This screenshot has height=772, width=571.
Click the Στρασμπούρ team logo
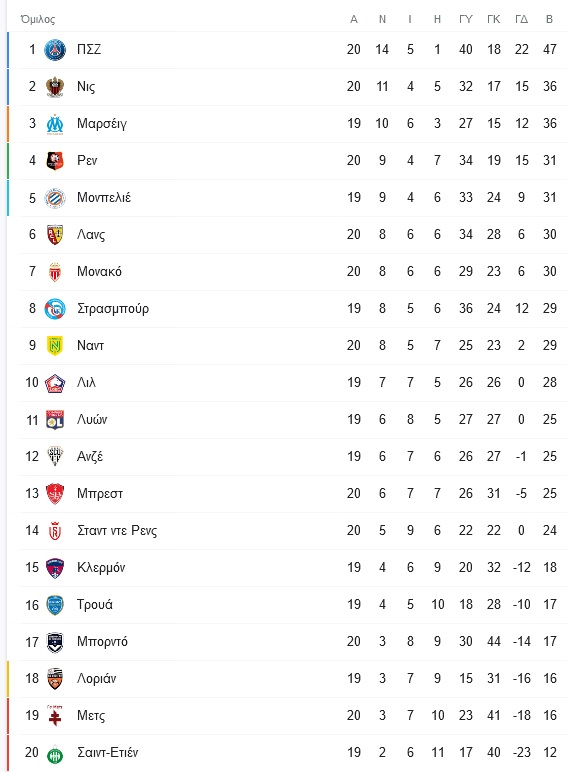55,309
